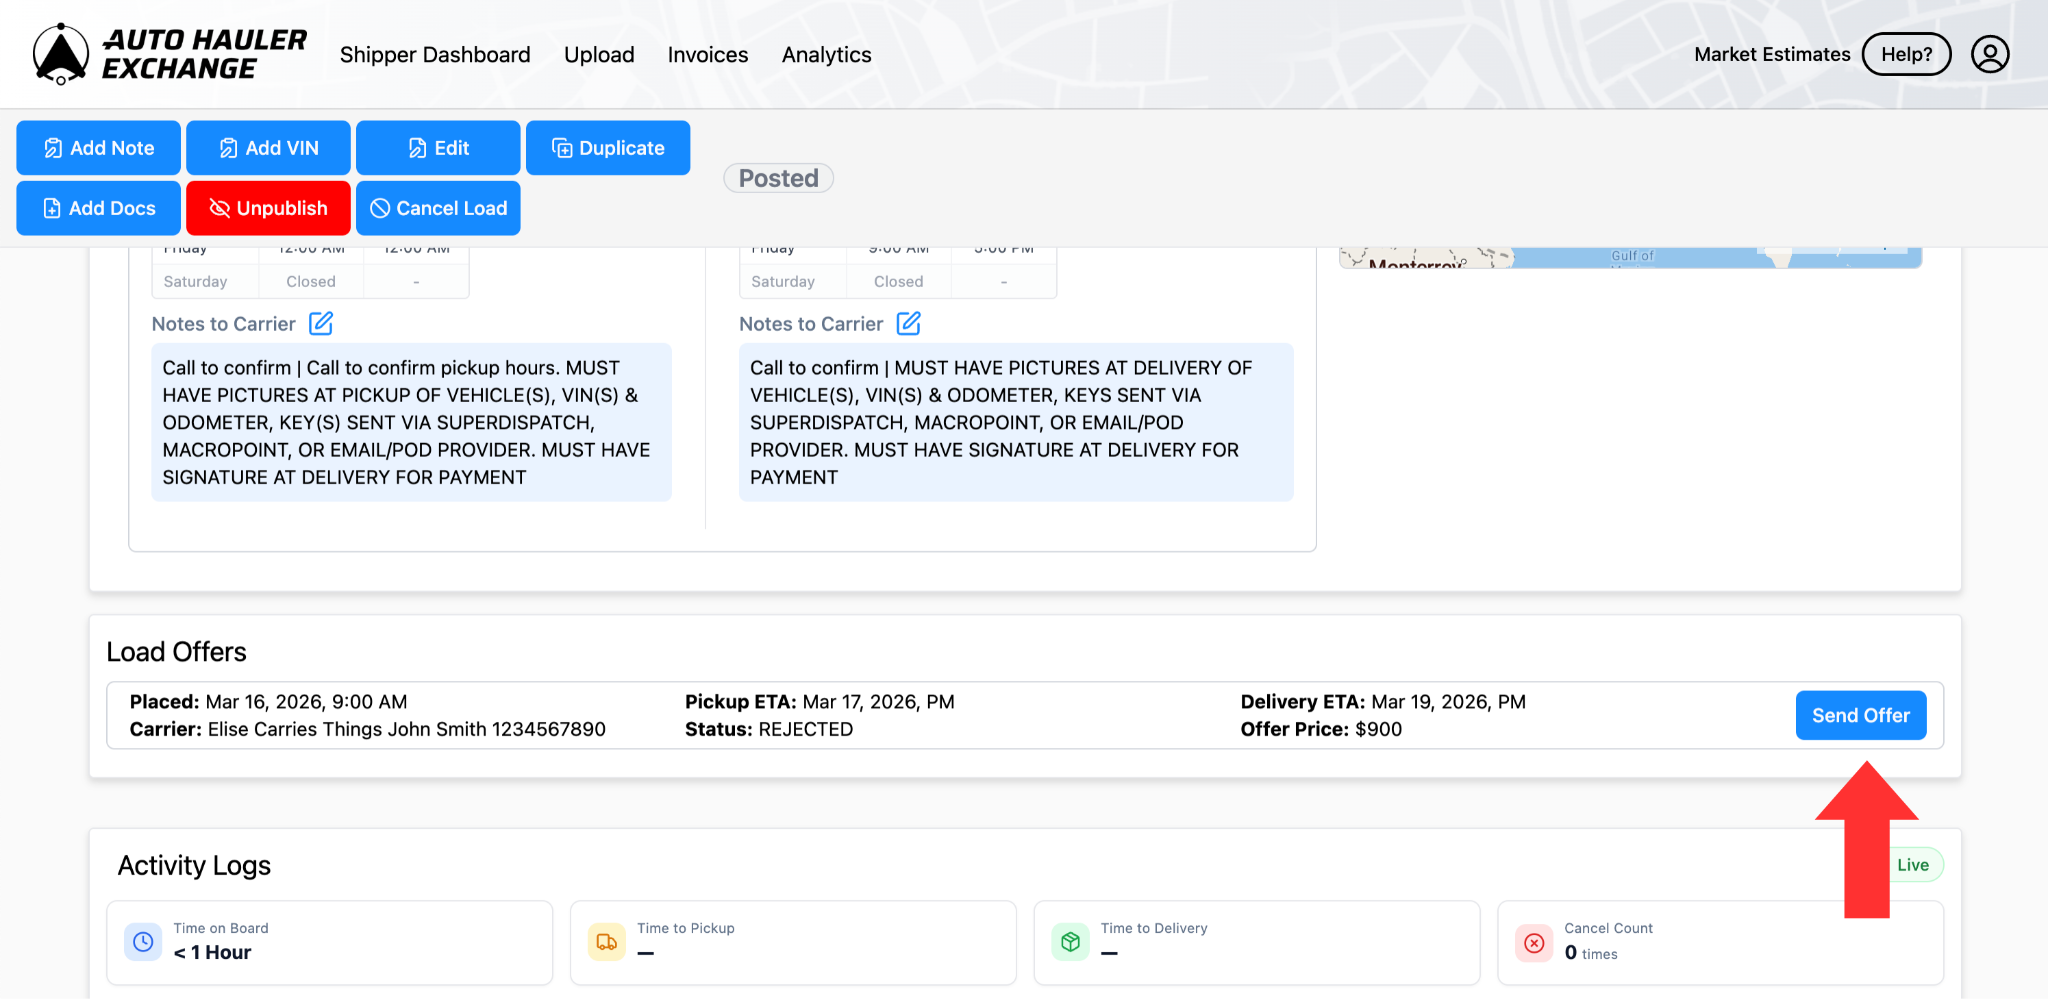Open the Shipper Dashboard menu
Viewport: 2048px width, 999px height.
pyautogui.click(x=435, y=55)
